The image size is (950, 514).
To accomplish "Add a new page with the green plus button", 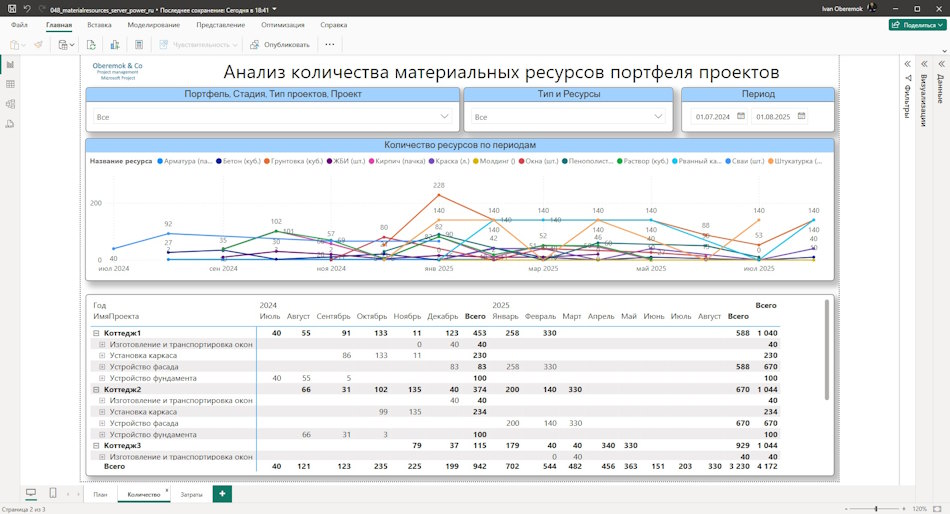I will (222, 494).
